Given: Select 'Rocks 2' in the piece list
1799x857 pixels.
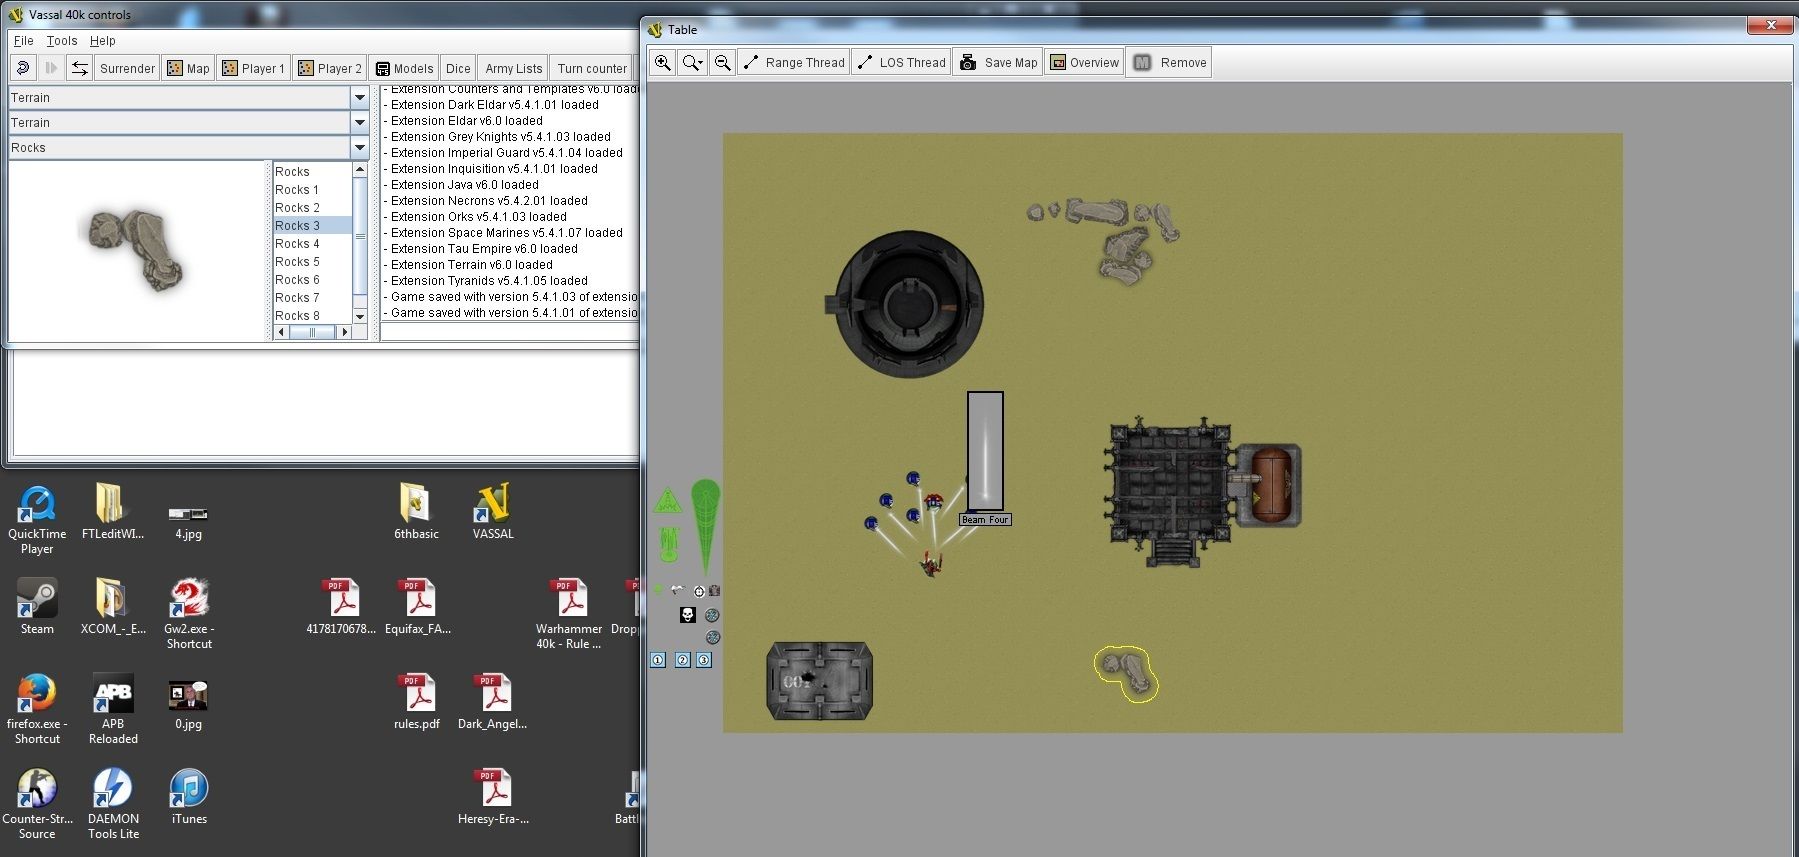Looking at the screenshot, I should [x=312, y=207].
